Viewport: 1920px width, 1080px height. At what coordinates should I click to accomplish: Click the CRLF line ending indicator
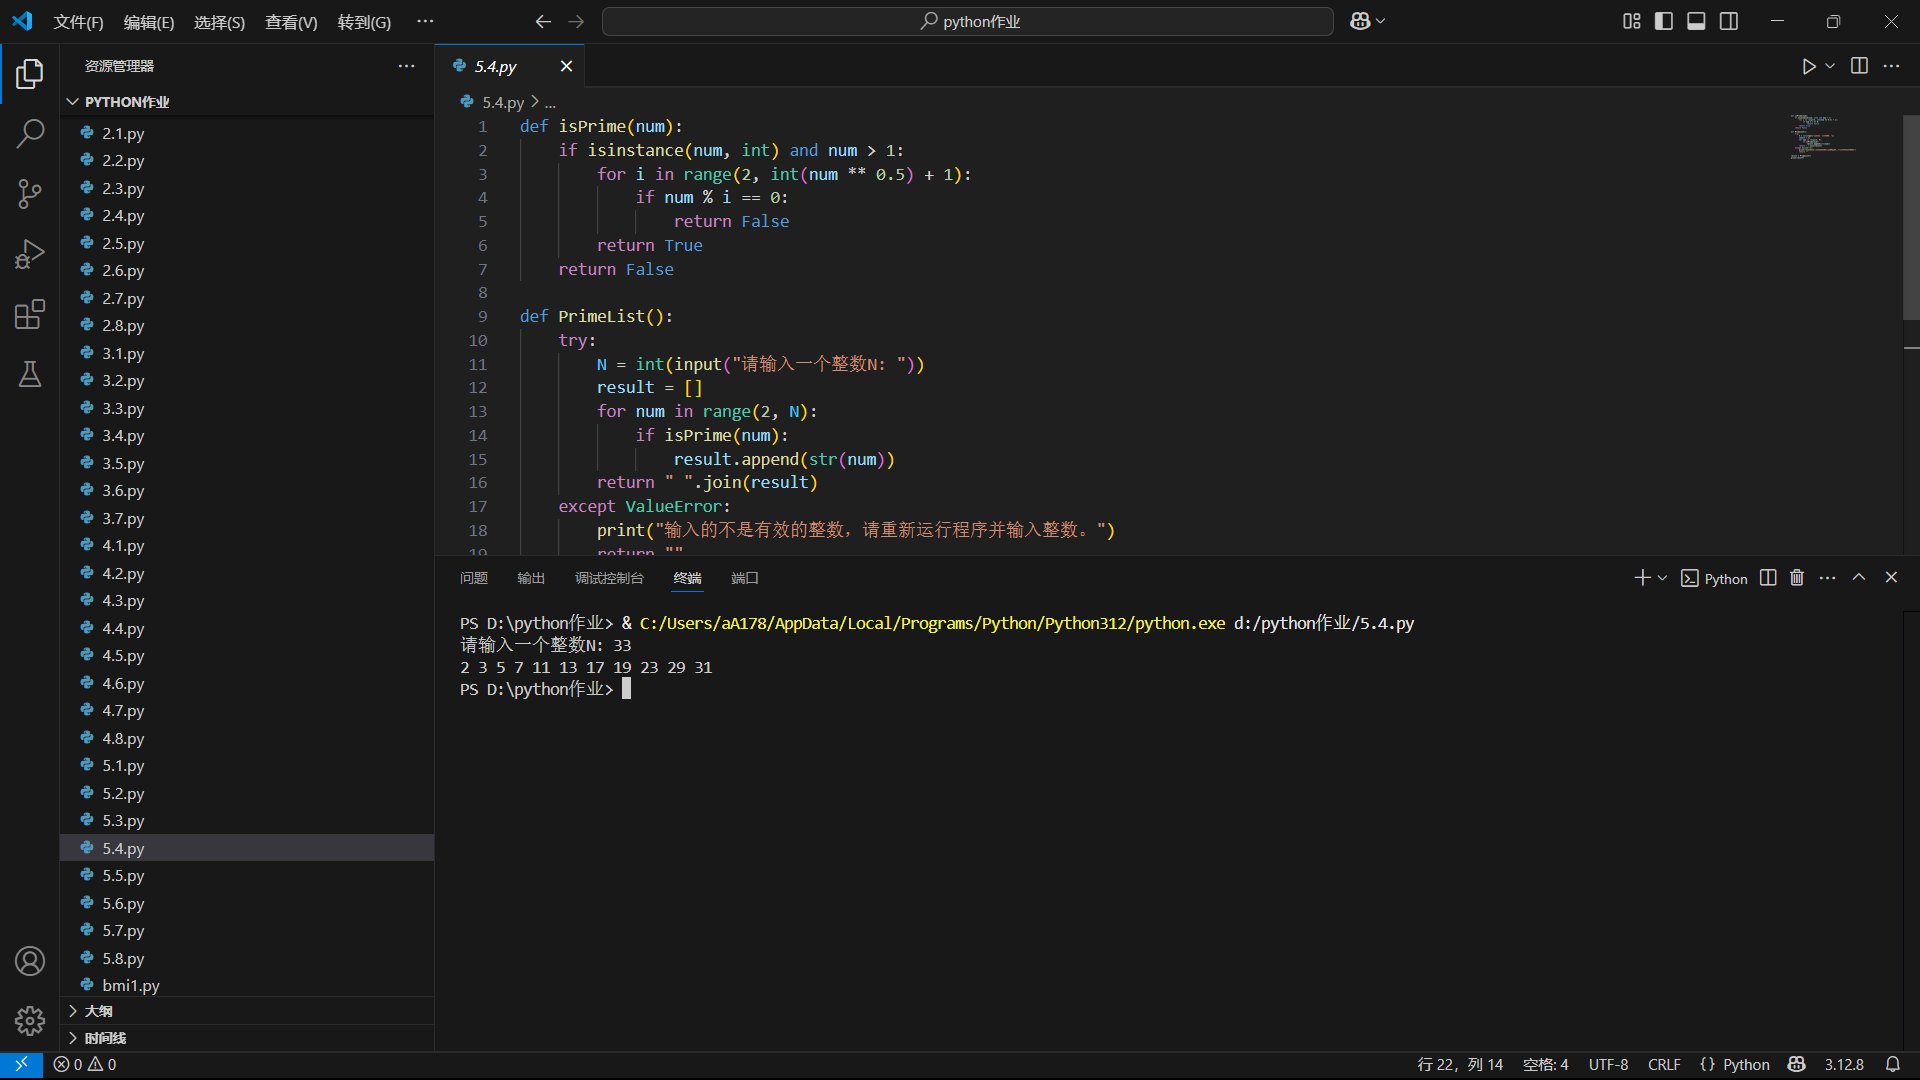point(1664,1064)
